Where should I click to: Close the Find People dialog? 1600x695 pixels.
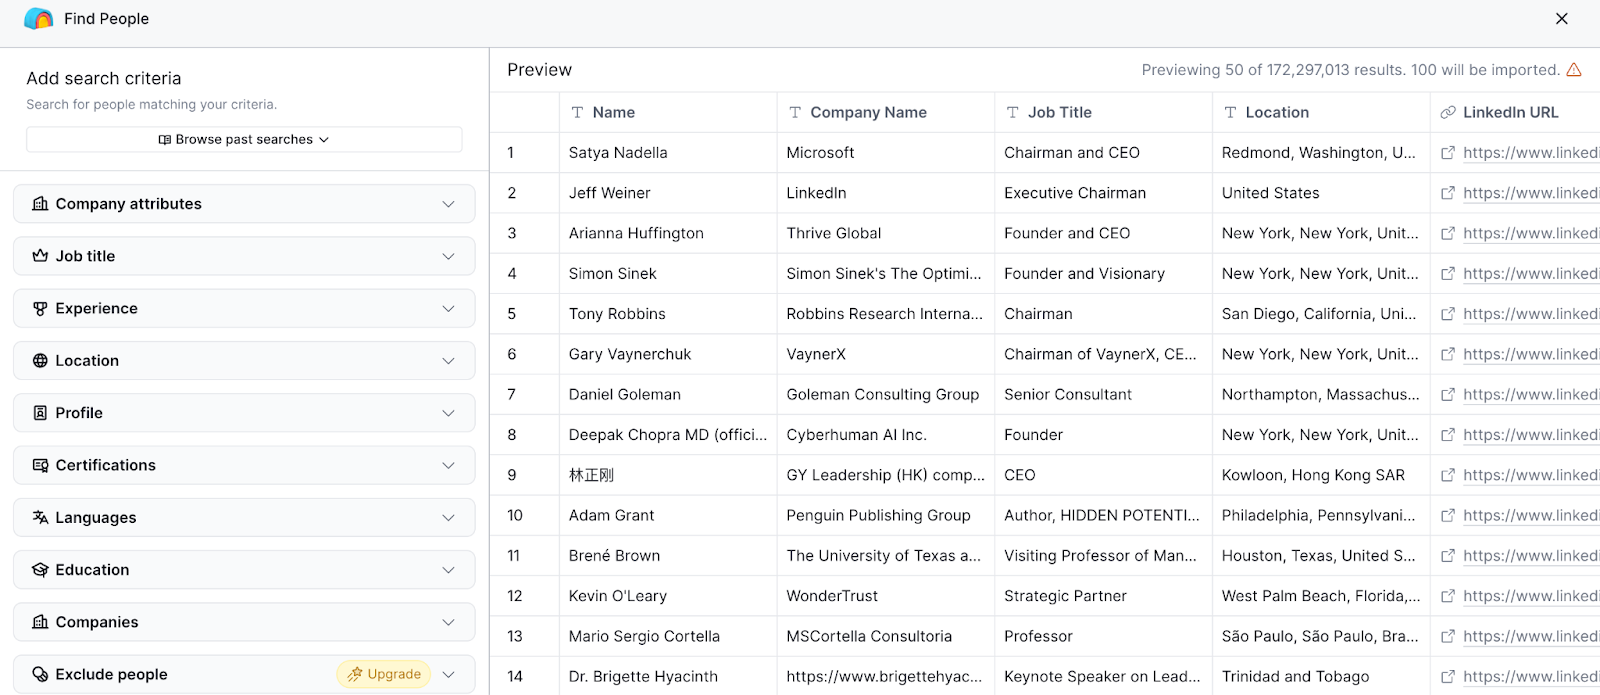coord(1561,19)
